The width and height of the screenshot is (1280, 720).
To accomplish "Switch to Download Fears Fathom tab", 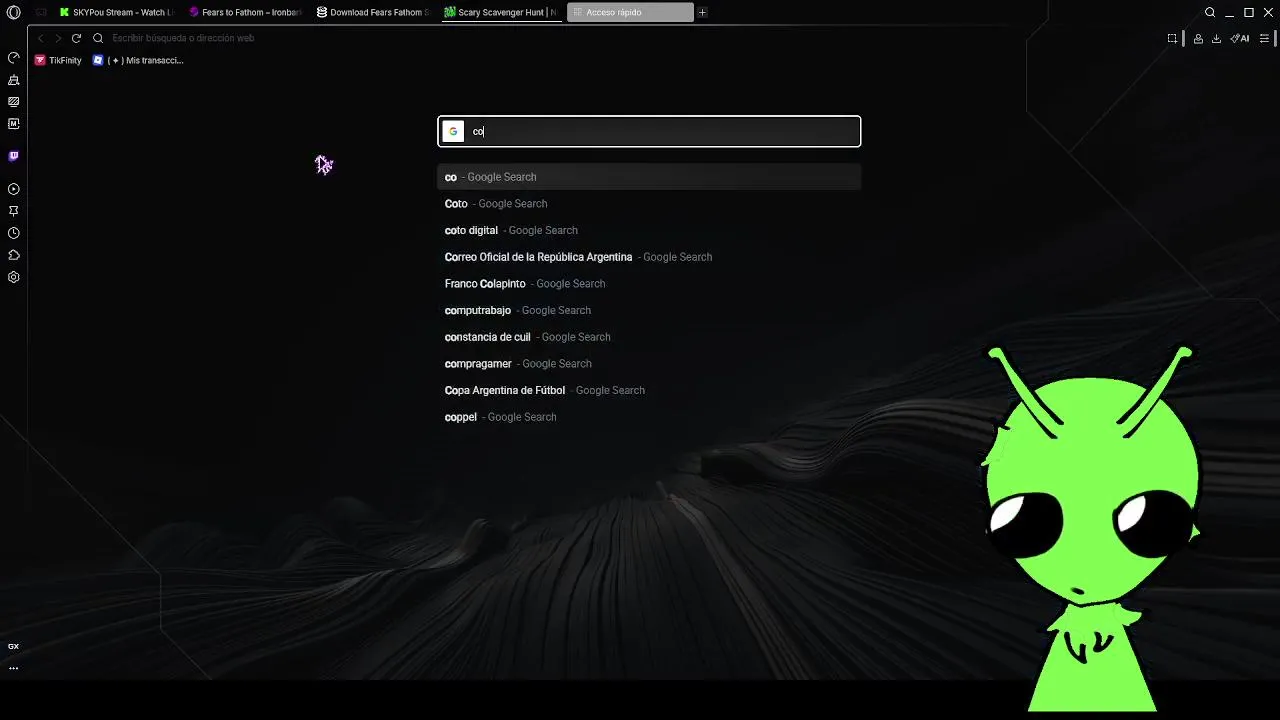I will pos(373,12).
